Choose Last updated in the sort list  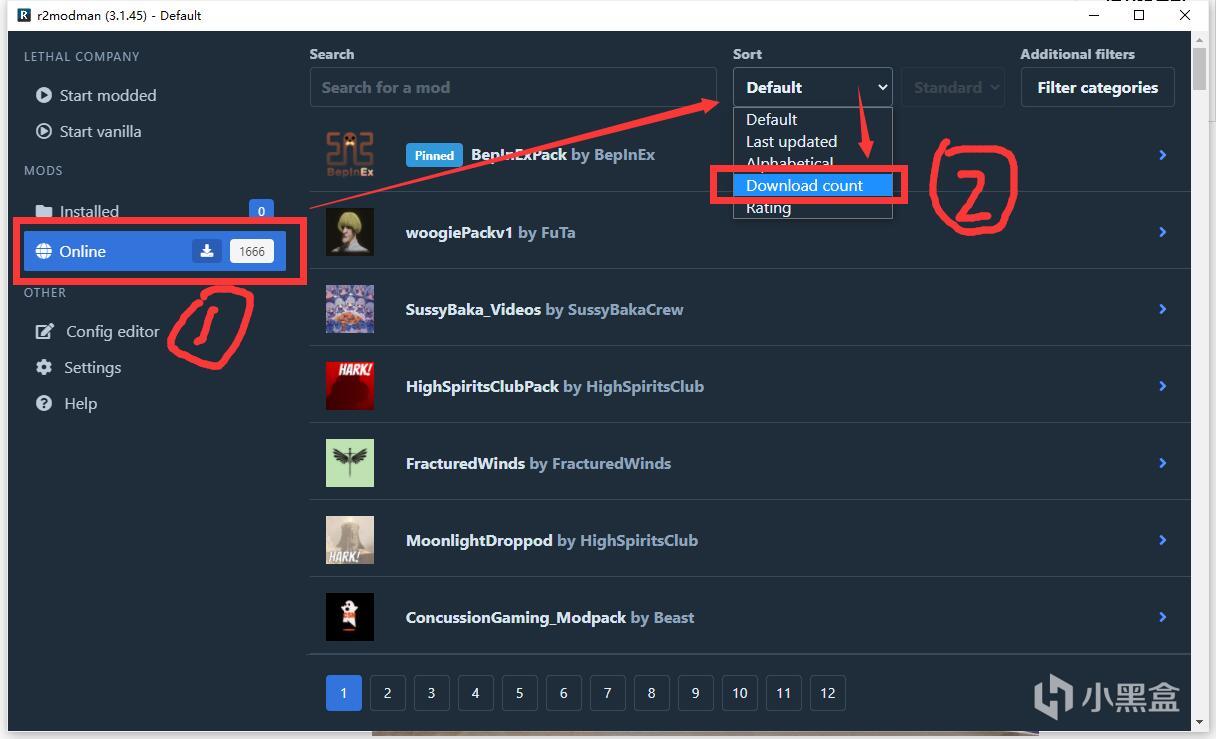coord(812,141)
